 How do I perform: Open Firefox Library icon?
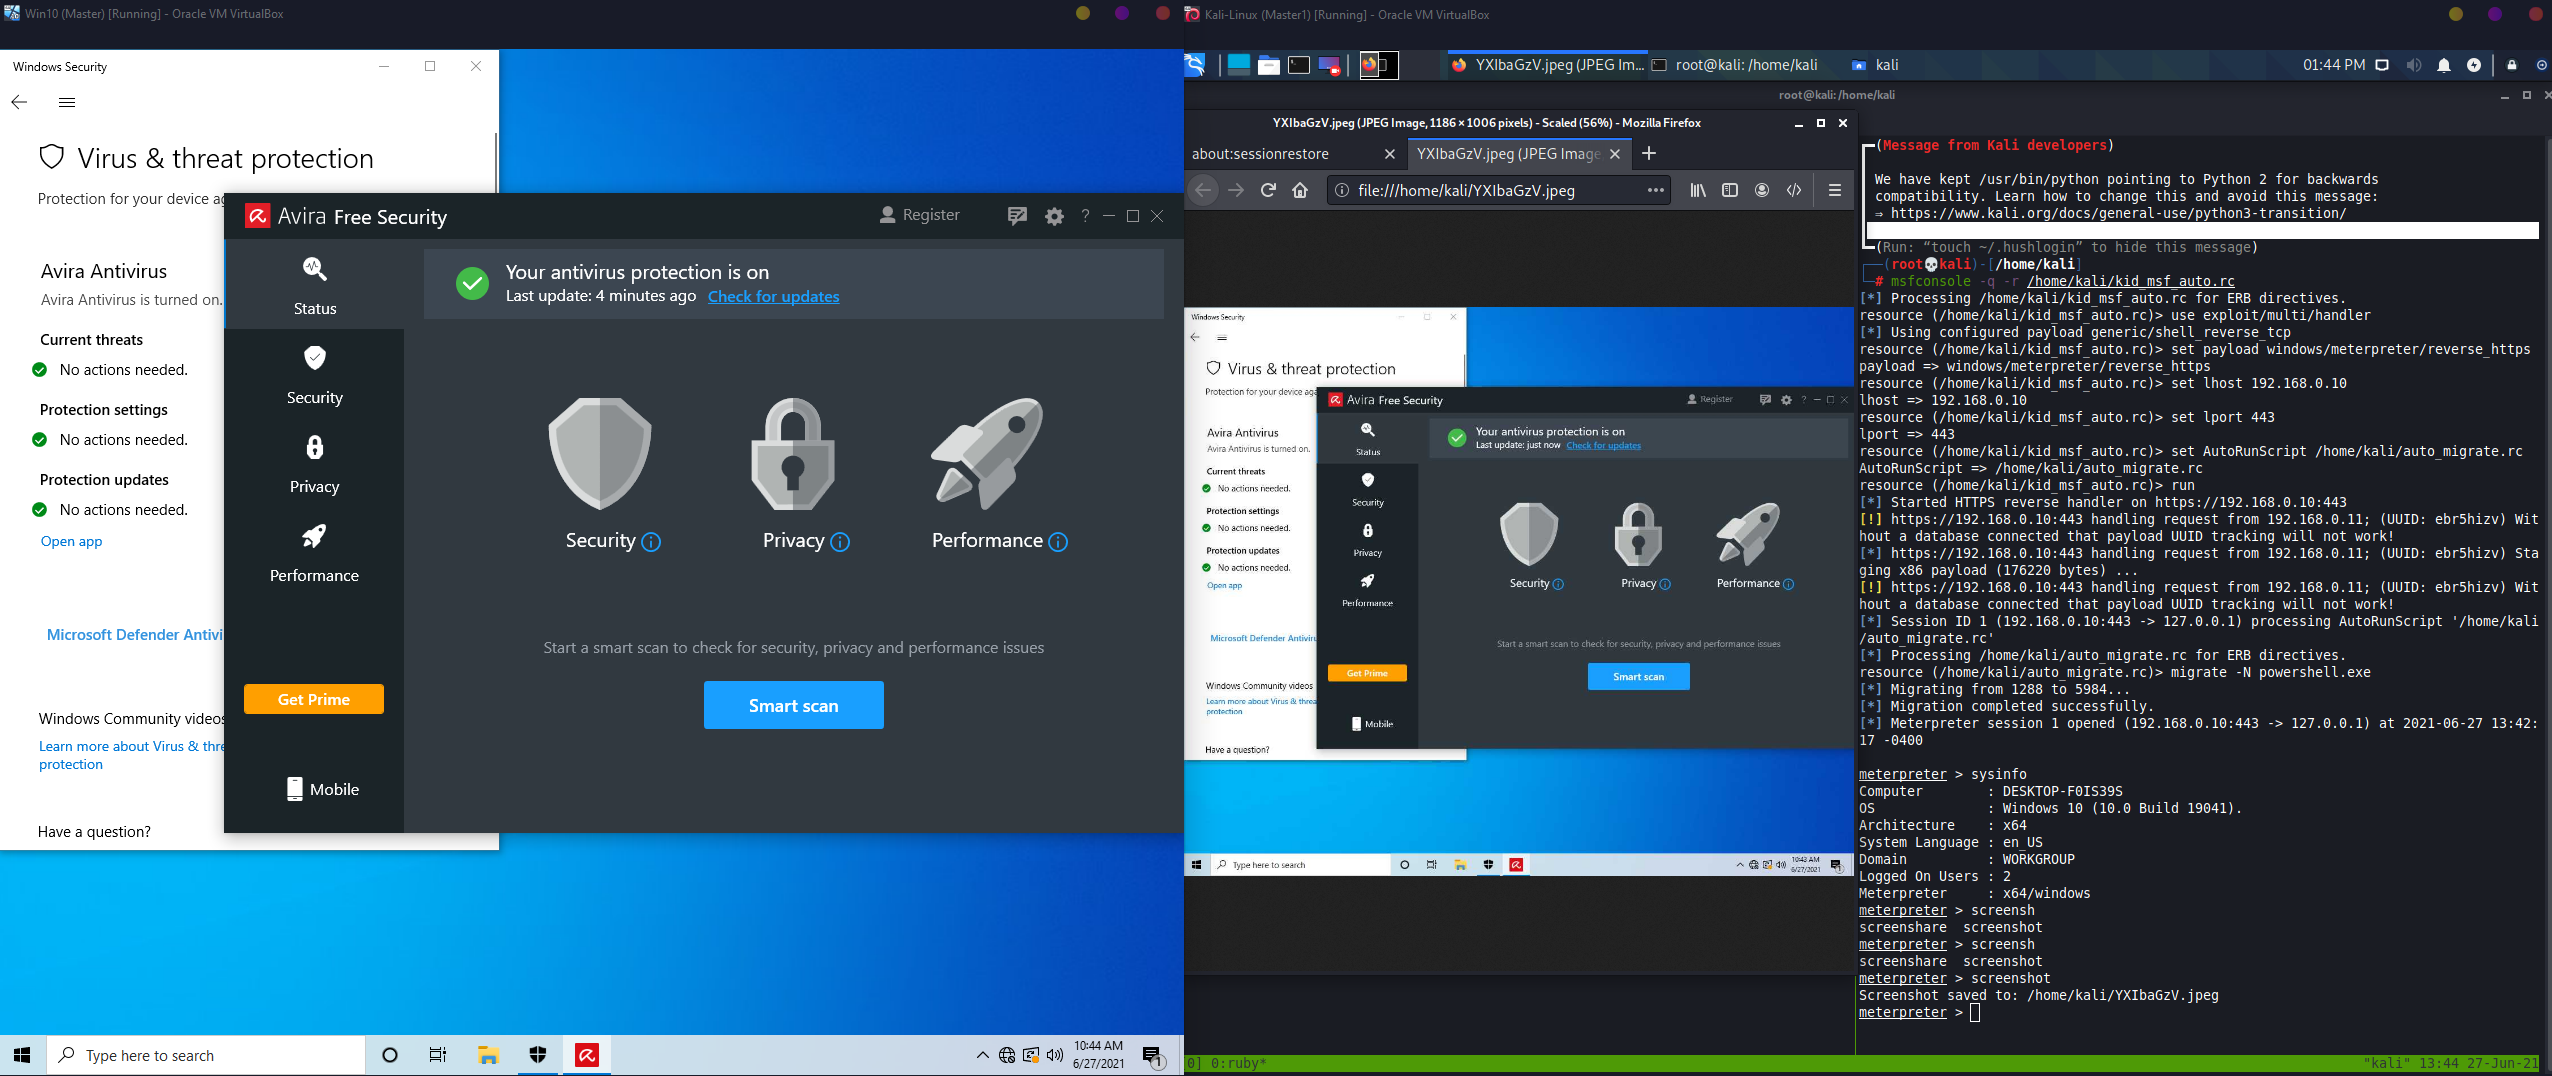(x=1698, y=190)
